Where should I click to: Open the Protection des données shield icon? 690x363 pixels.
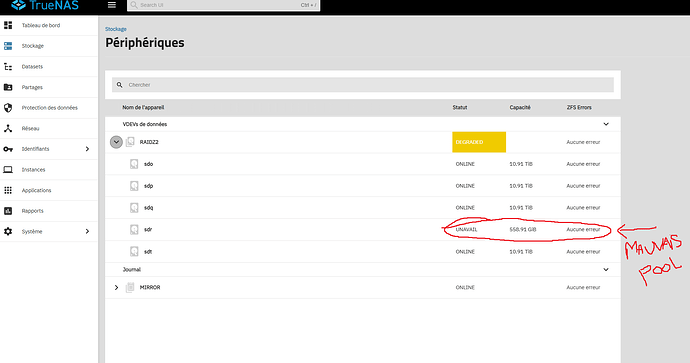(x=8, y=108)
